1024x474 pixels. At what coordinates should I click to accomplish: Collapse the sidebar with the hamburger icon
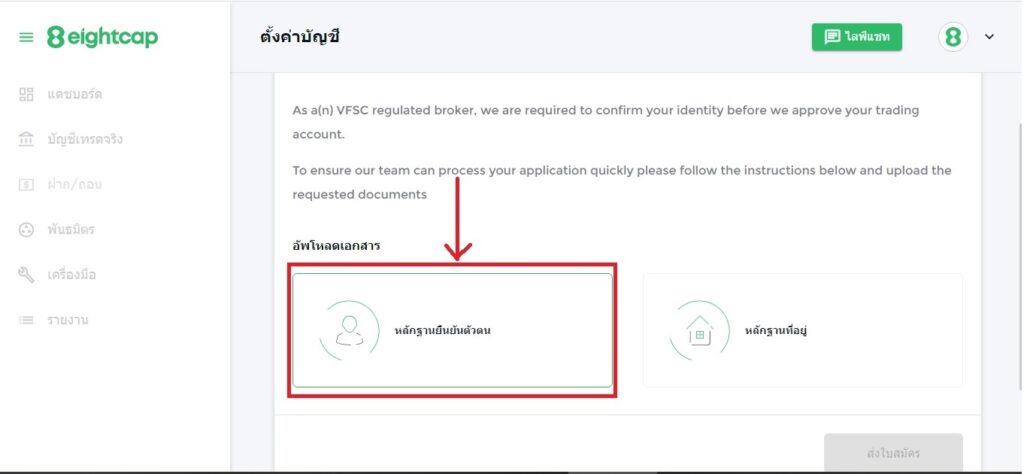tap(26, 37)
